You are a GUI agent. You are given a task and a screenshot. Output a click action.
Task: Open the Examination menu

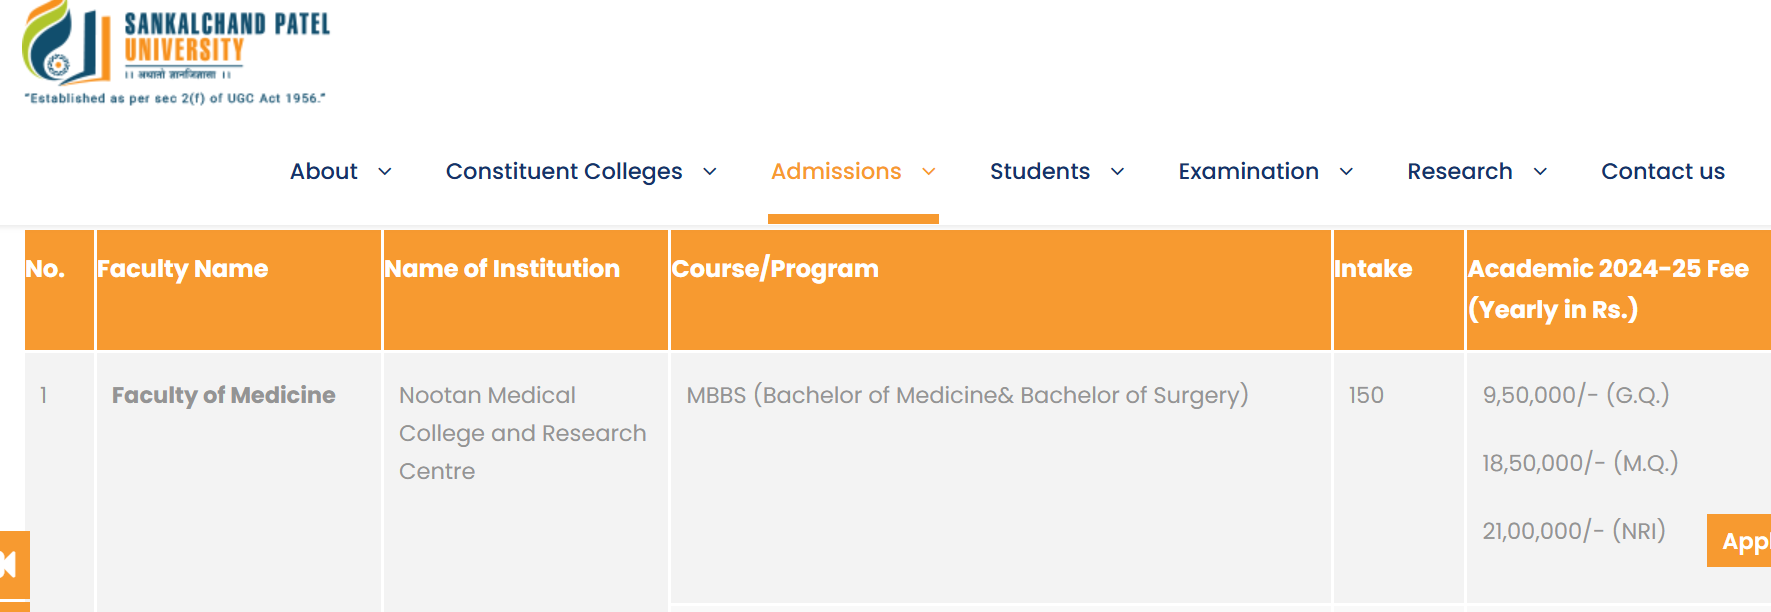pyautogui.click(x=1248, y=171)
